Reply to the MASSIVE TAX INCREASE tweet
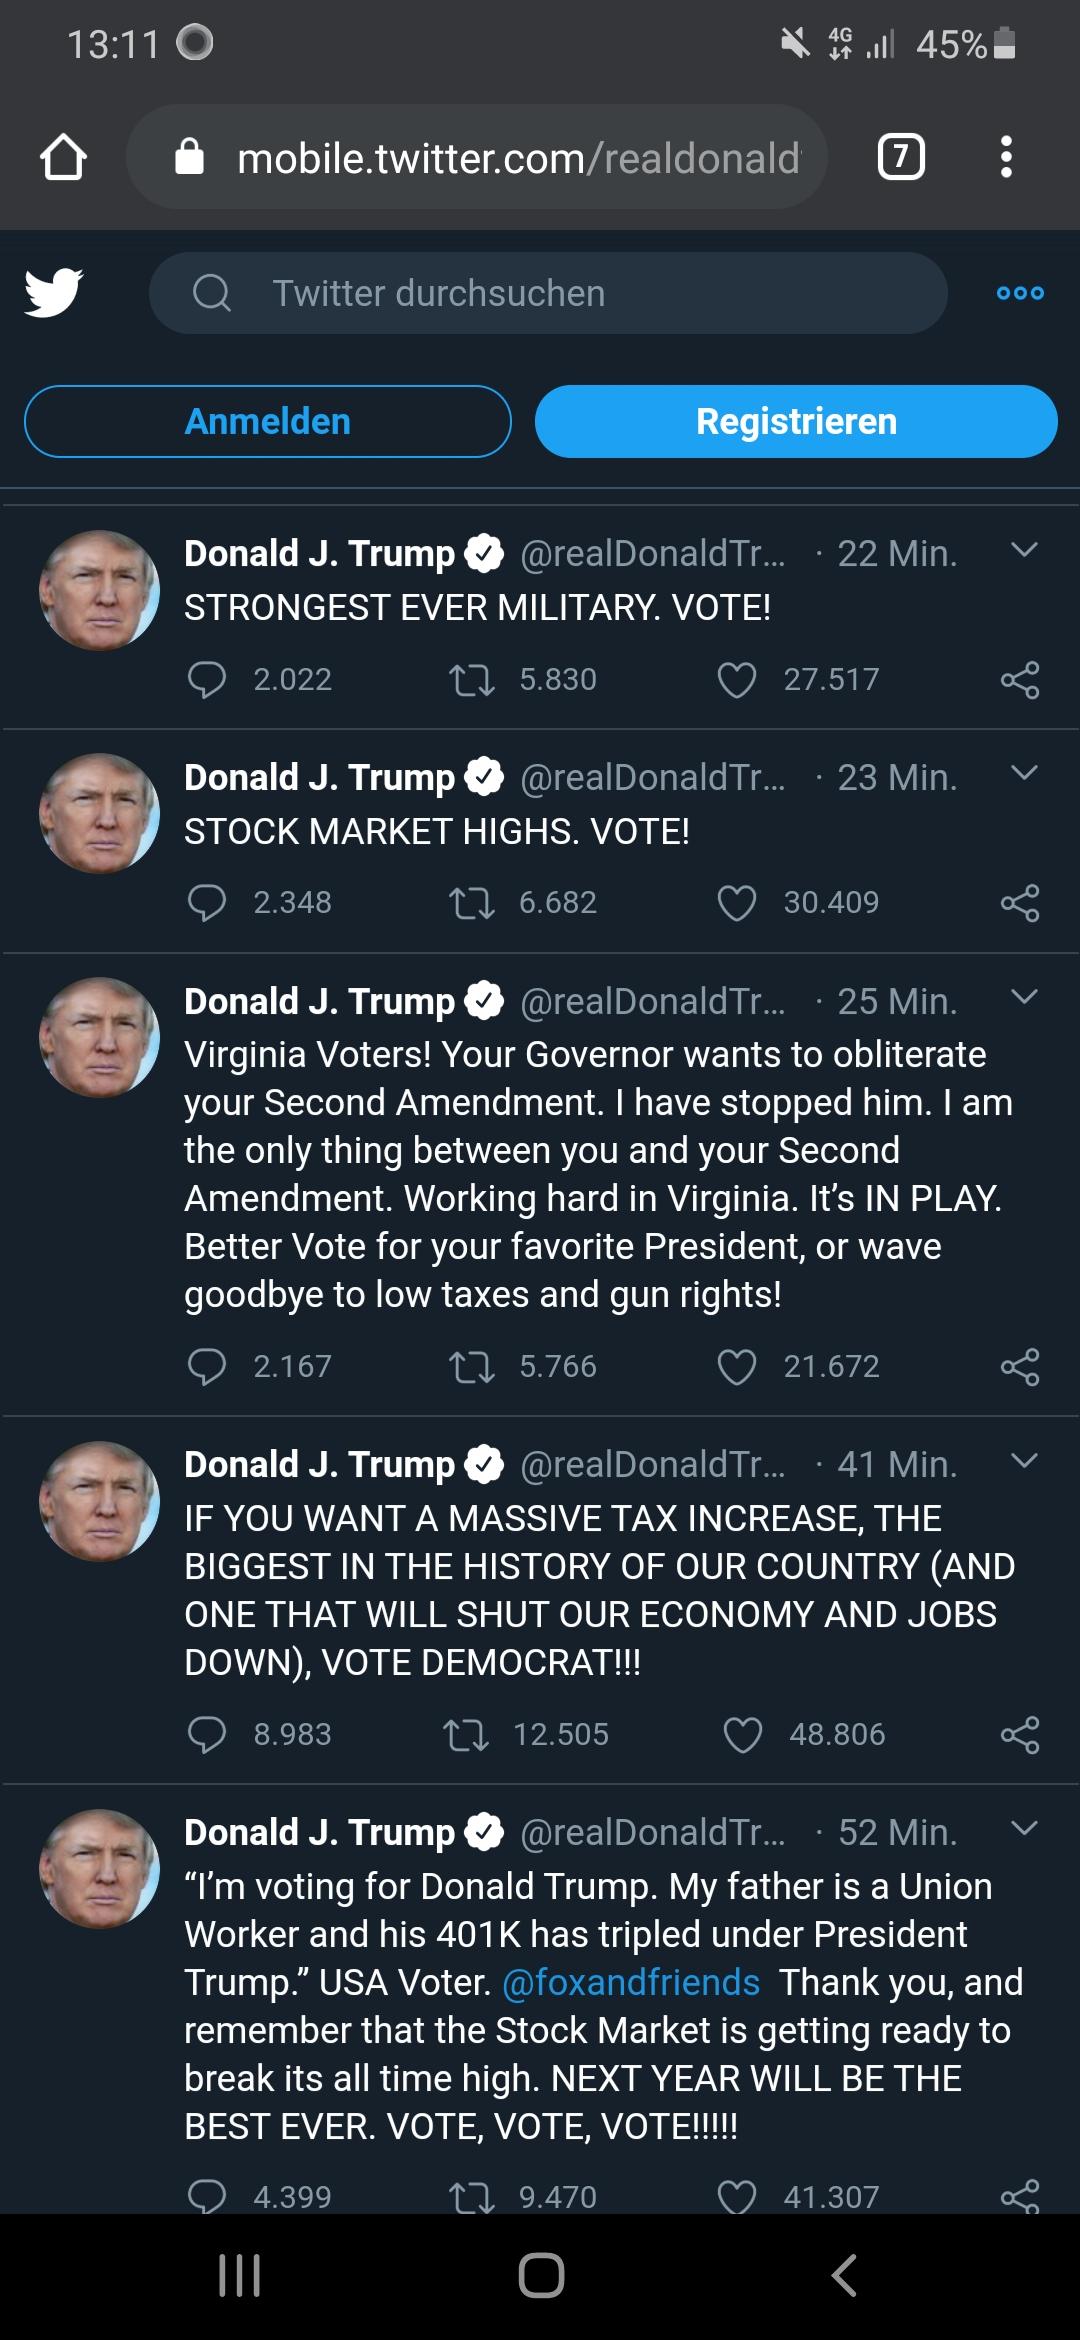The width and height of the screenshot is (1080, 2340). 207,1735
